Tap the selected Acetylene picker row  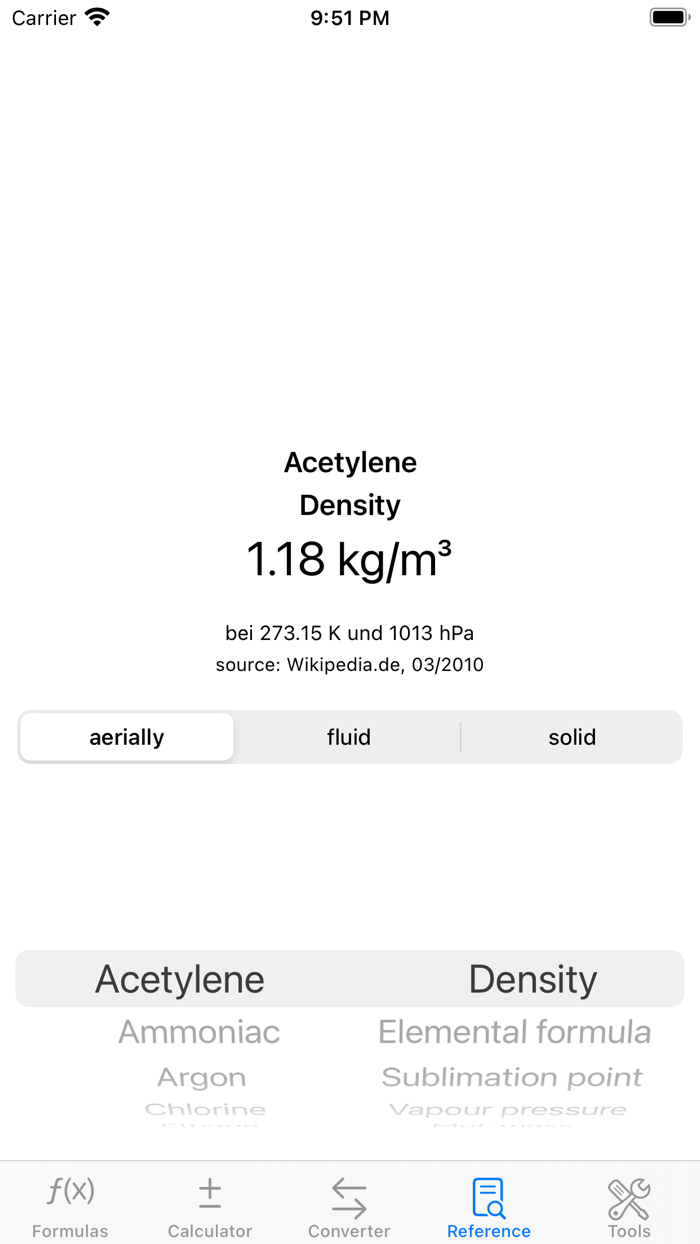pyautogui.click(x=180, y=979)
